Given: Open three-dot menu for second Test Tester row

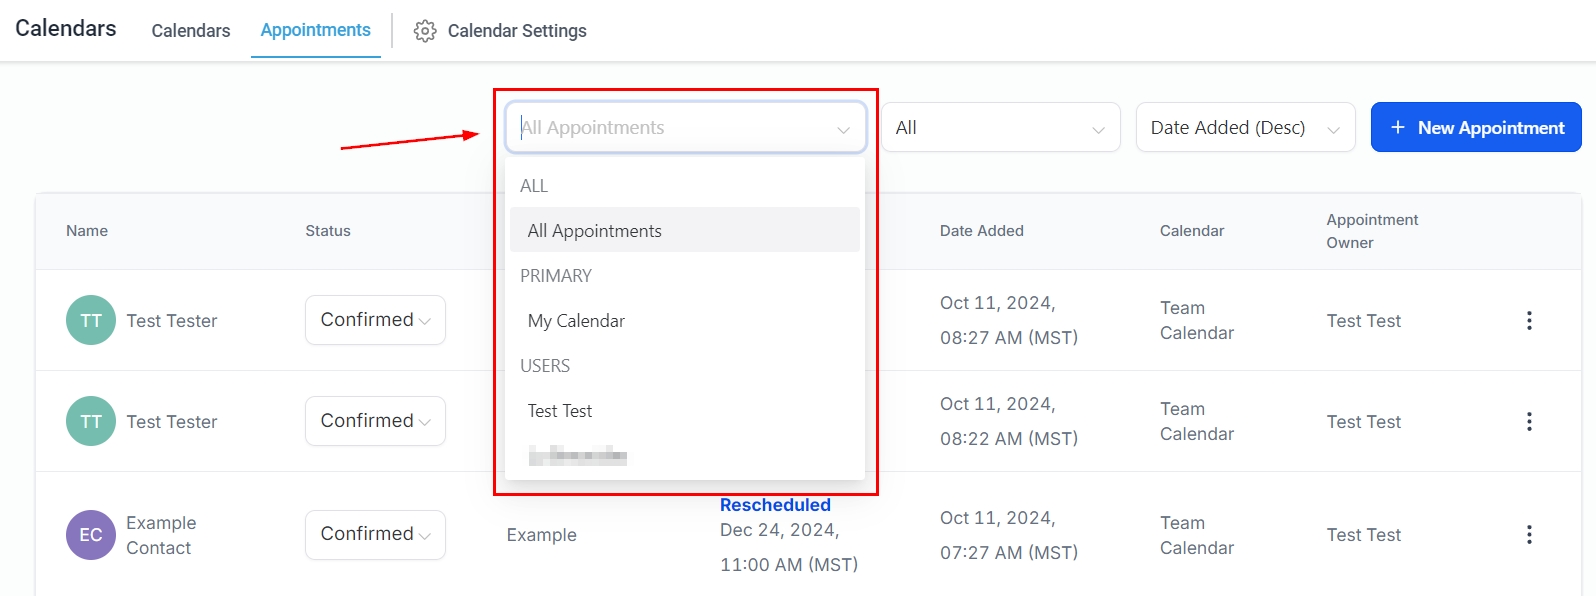Looking at the screenshot, I should (1529, 422).
